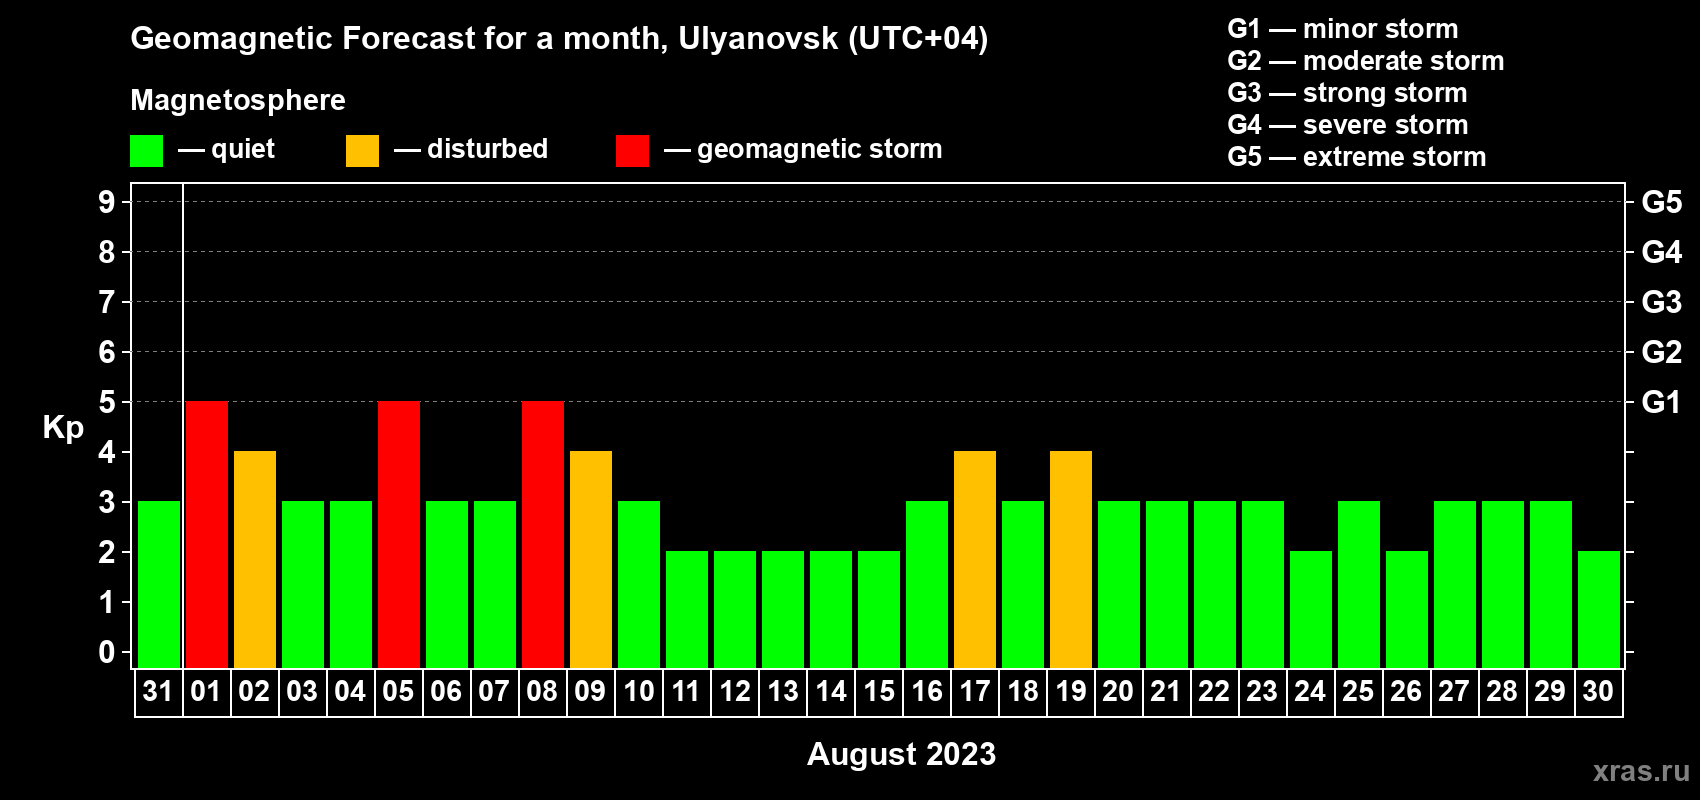Viewport: 1700px width, 800px height.
Task: Click the green quiet legend swatch
Action: tap(146, 151)
